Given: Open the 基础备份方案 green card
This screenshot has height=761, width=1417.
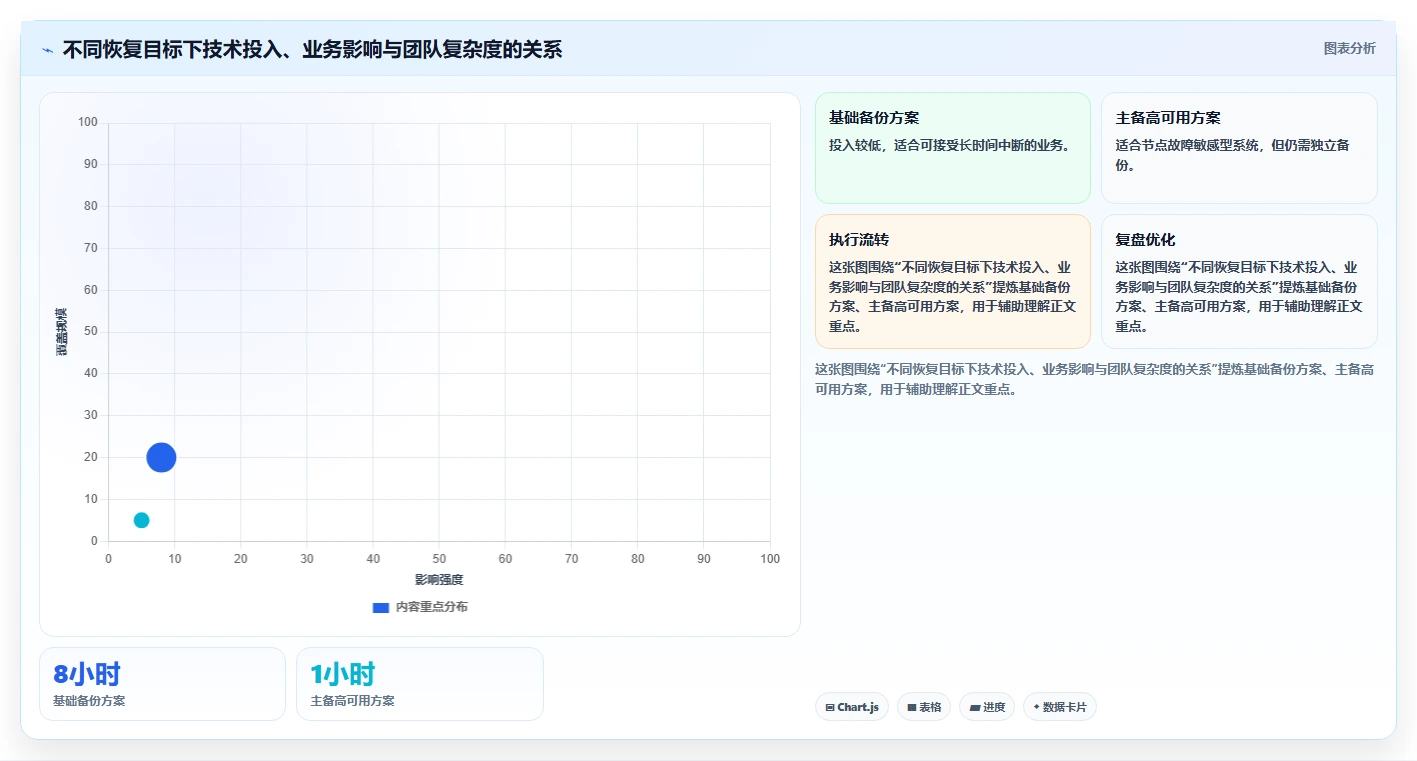Looking at the screenshot, I should 952,148.
